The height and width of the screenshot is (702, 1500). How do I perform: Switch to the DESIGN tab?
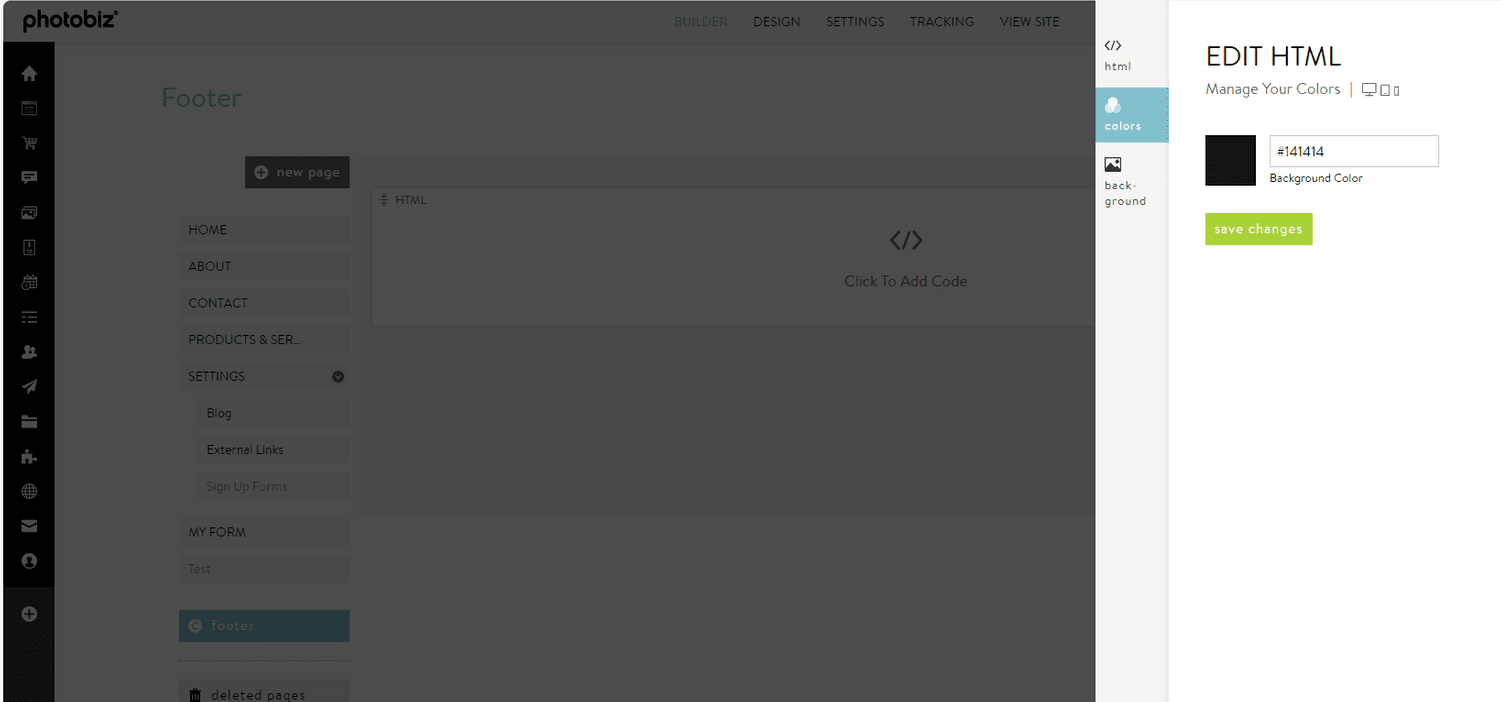[776, 21]
